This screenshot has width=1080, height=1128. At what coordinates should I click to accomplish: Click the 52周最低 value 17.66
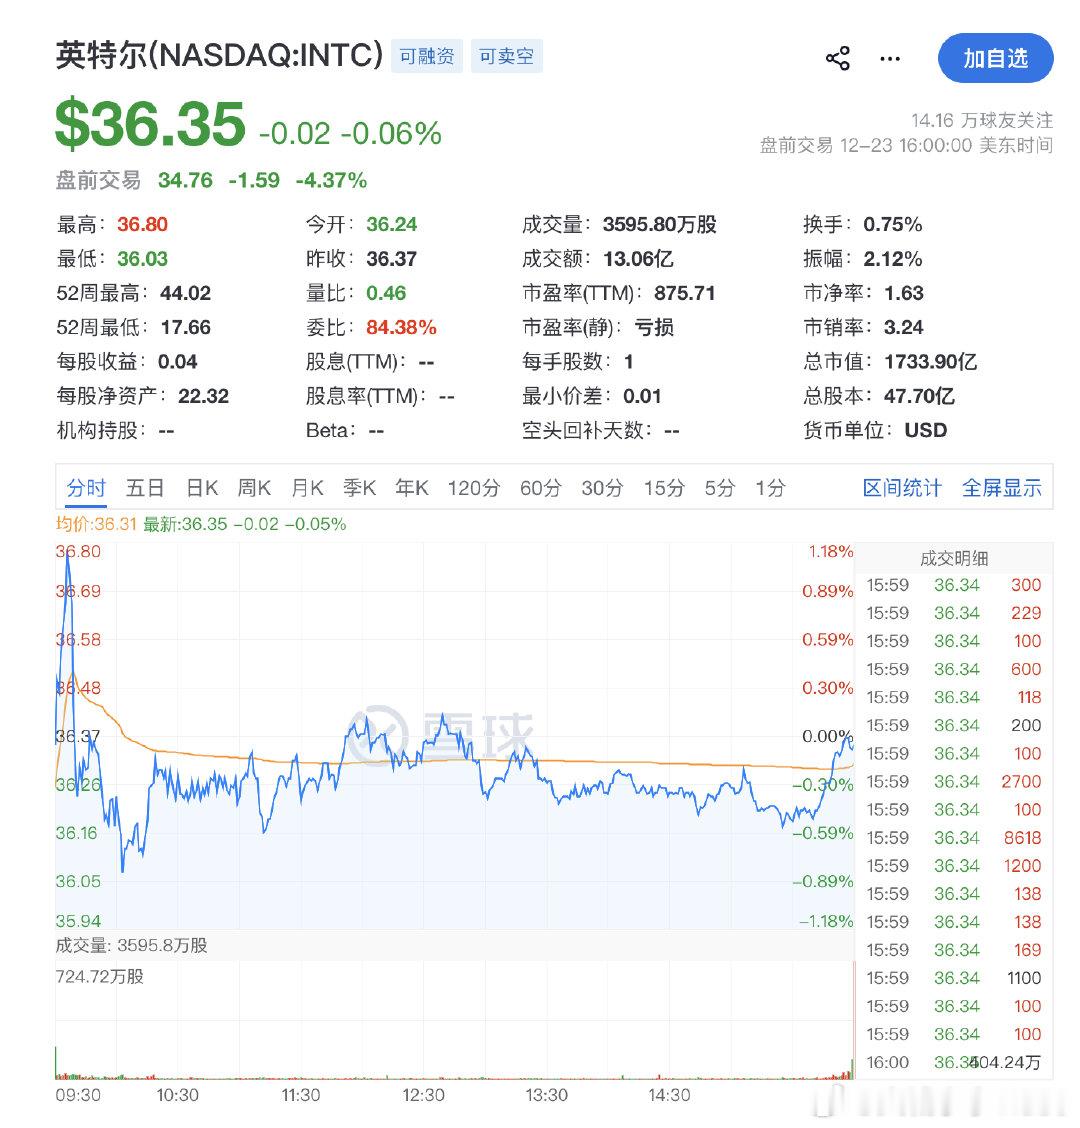point(186,328)
